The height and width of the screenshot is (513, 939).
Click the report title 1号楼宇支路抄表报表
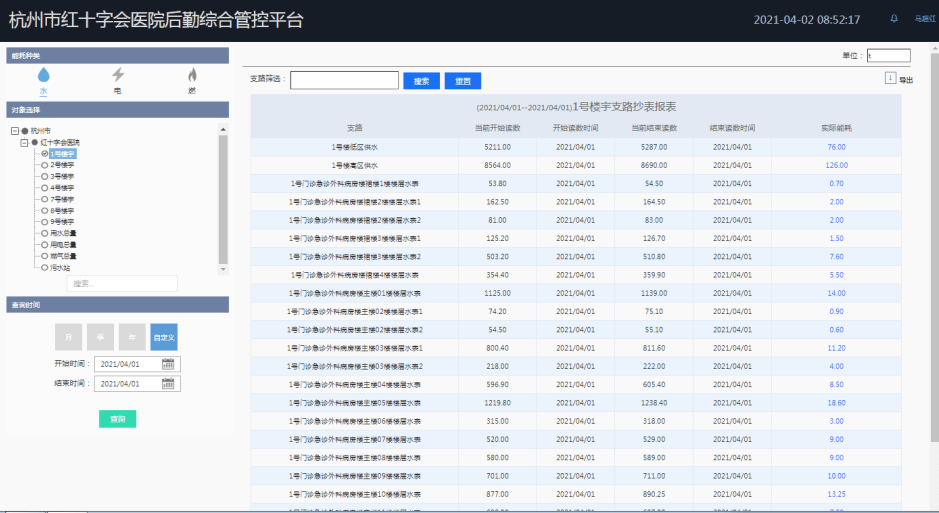click(x=625, y=107)
